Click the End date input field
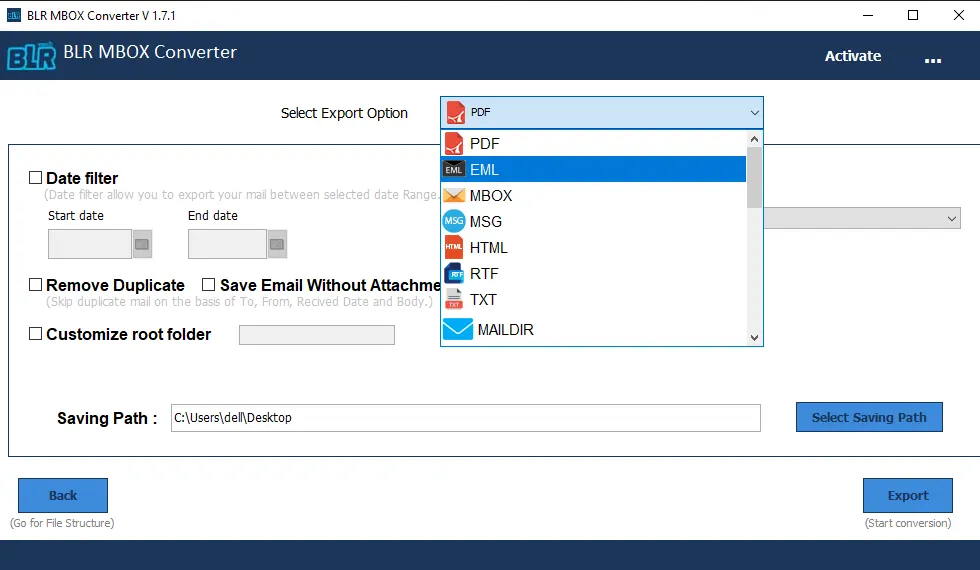980x570 pixels. [228, 244]
